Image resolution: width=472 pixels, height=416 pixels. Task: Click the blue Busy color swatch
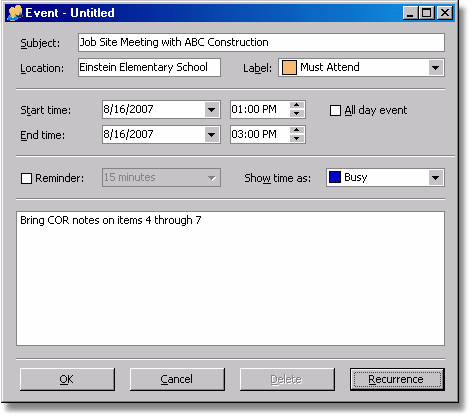[335, 177]
